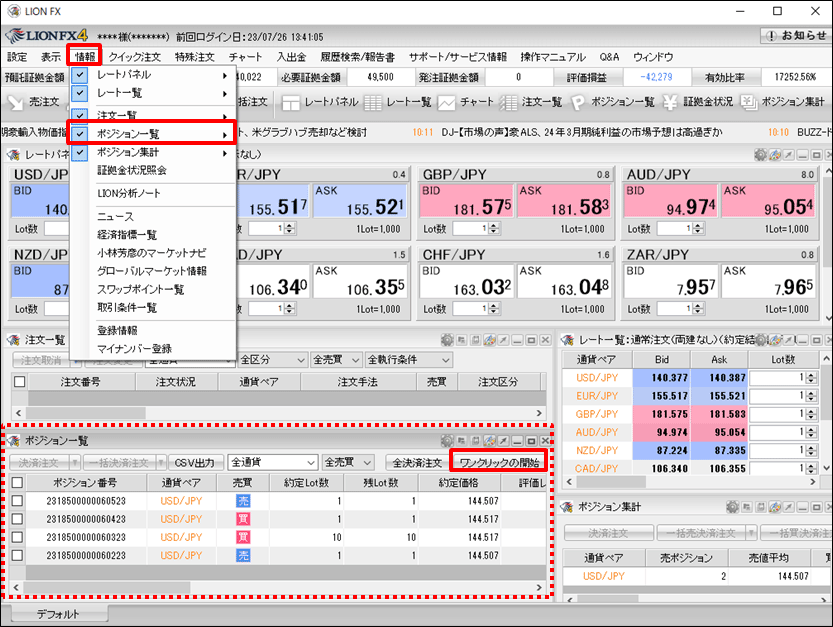Open 全執行条件 dropdown in 注文一覧
Screen dimensions: 833x627
[409, 360]
